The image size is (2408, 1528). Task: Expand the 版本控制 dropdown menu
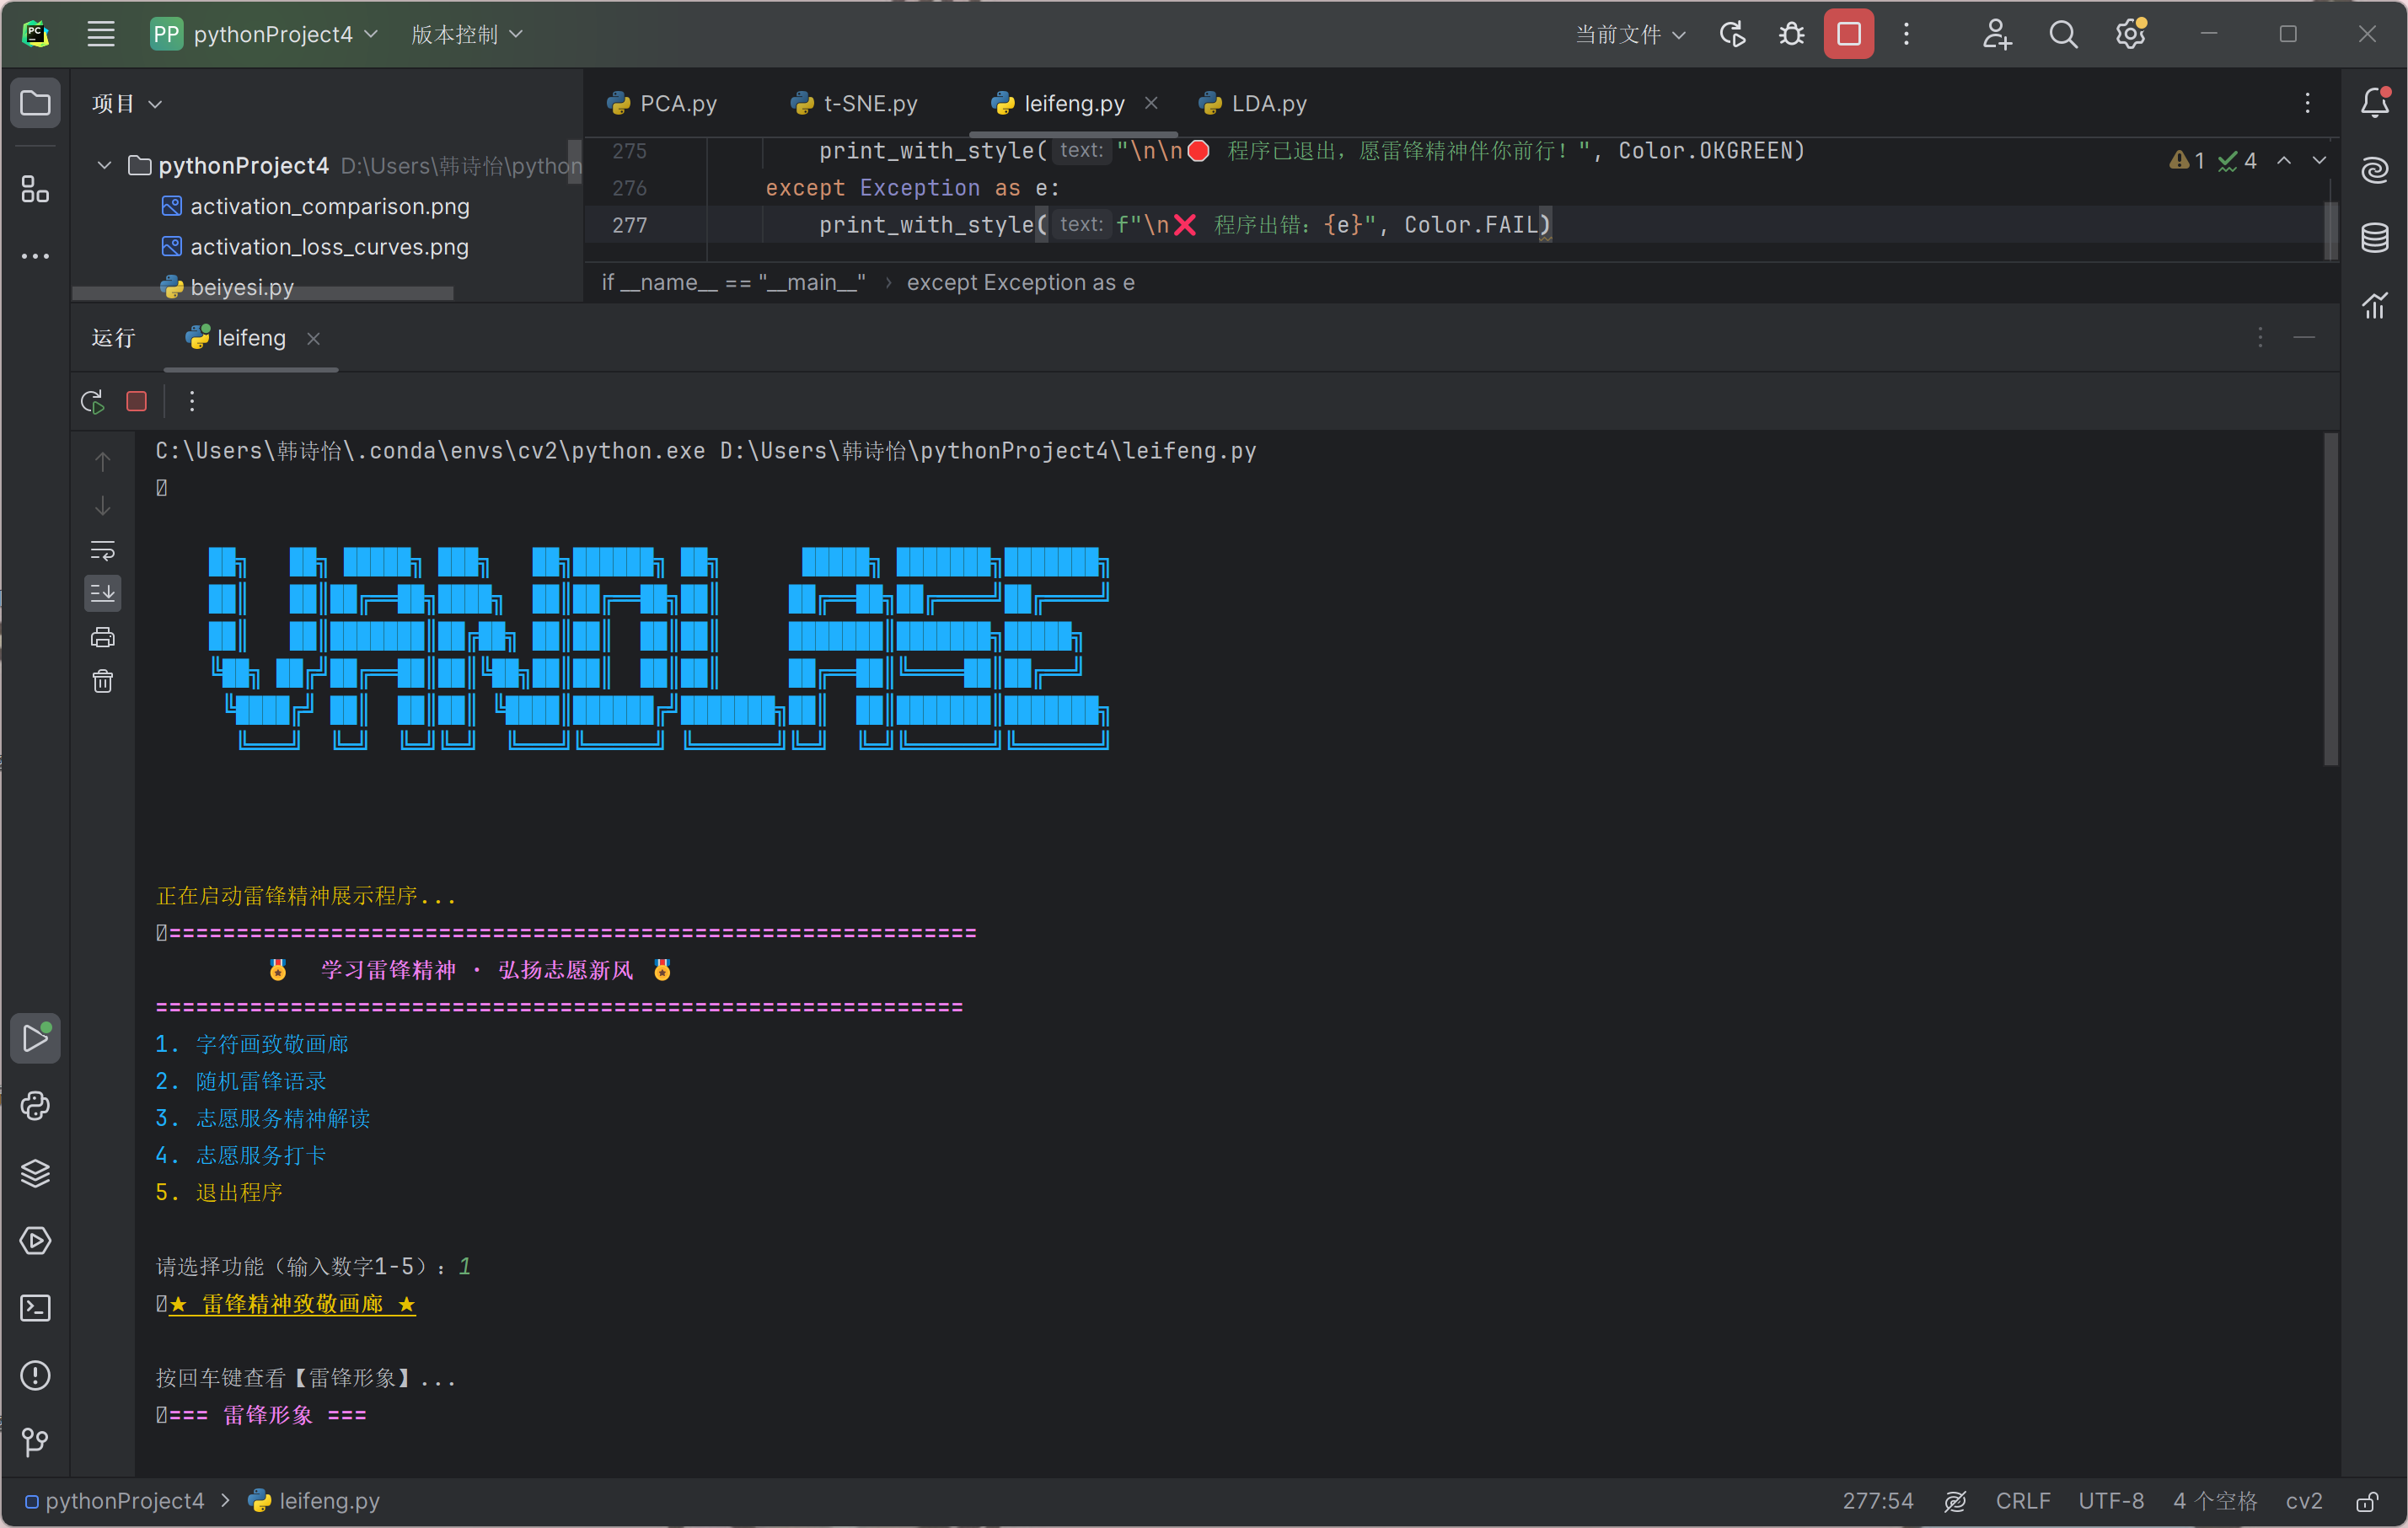tap(467, 35)
